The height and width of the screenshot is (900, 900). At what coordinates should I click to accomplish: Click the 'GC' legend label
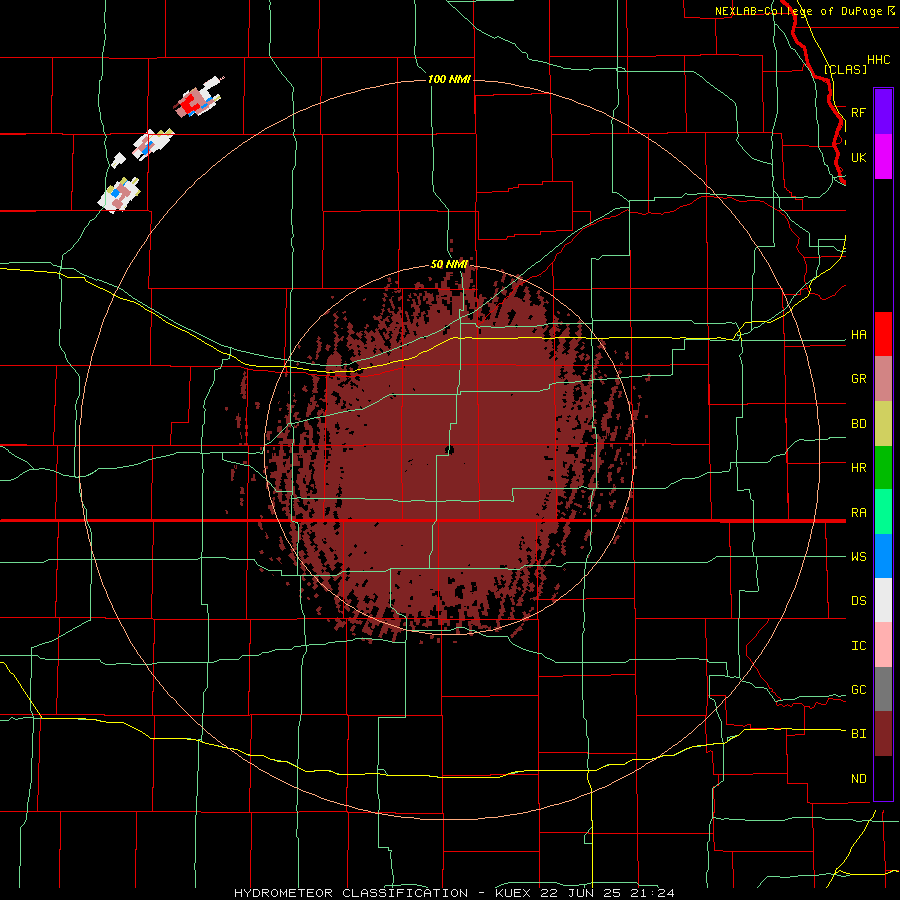coord(858,690)
